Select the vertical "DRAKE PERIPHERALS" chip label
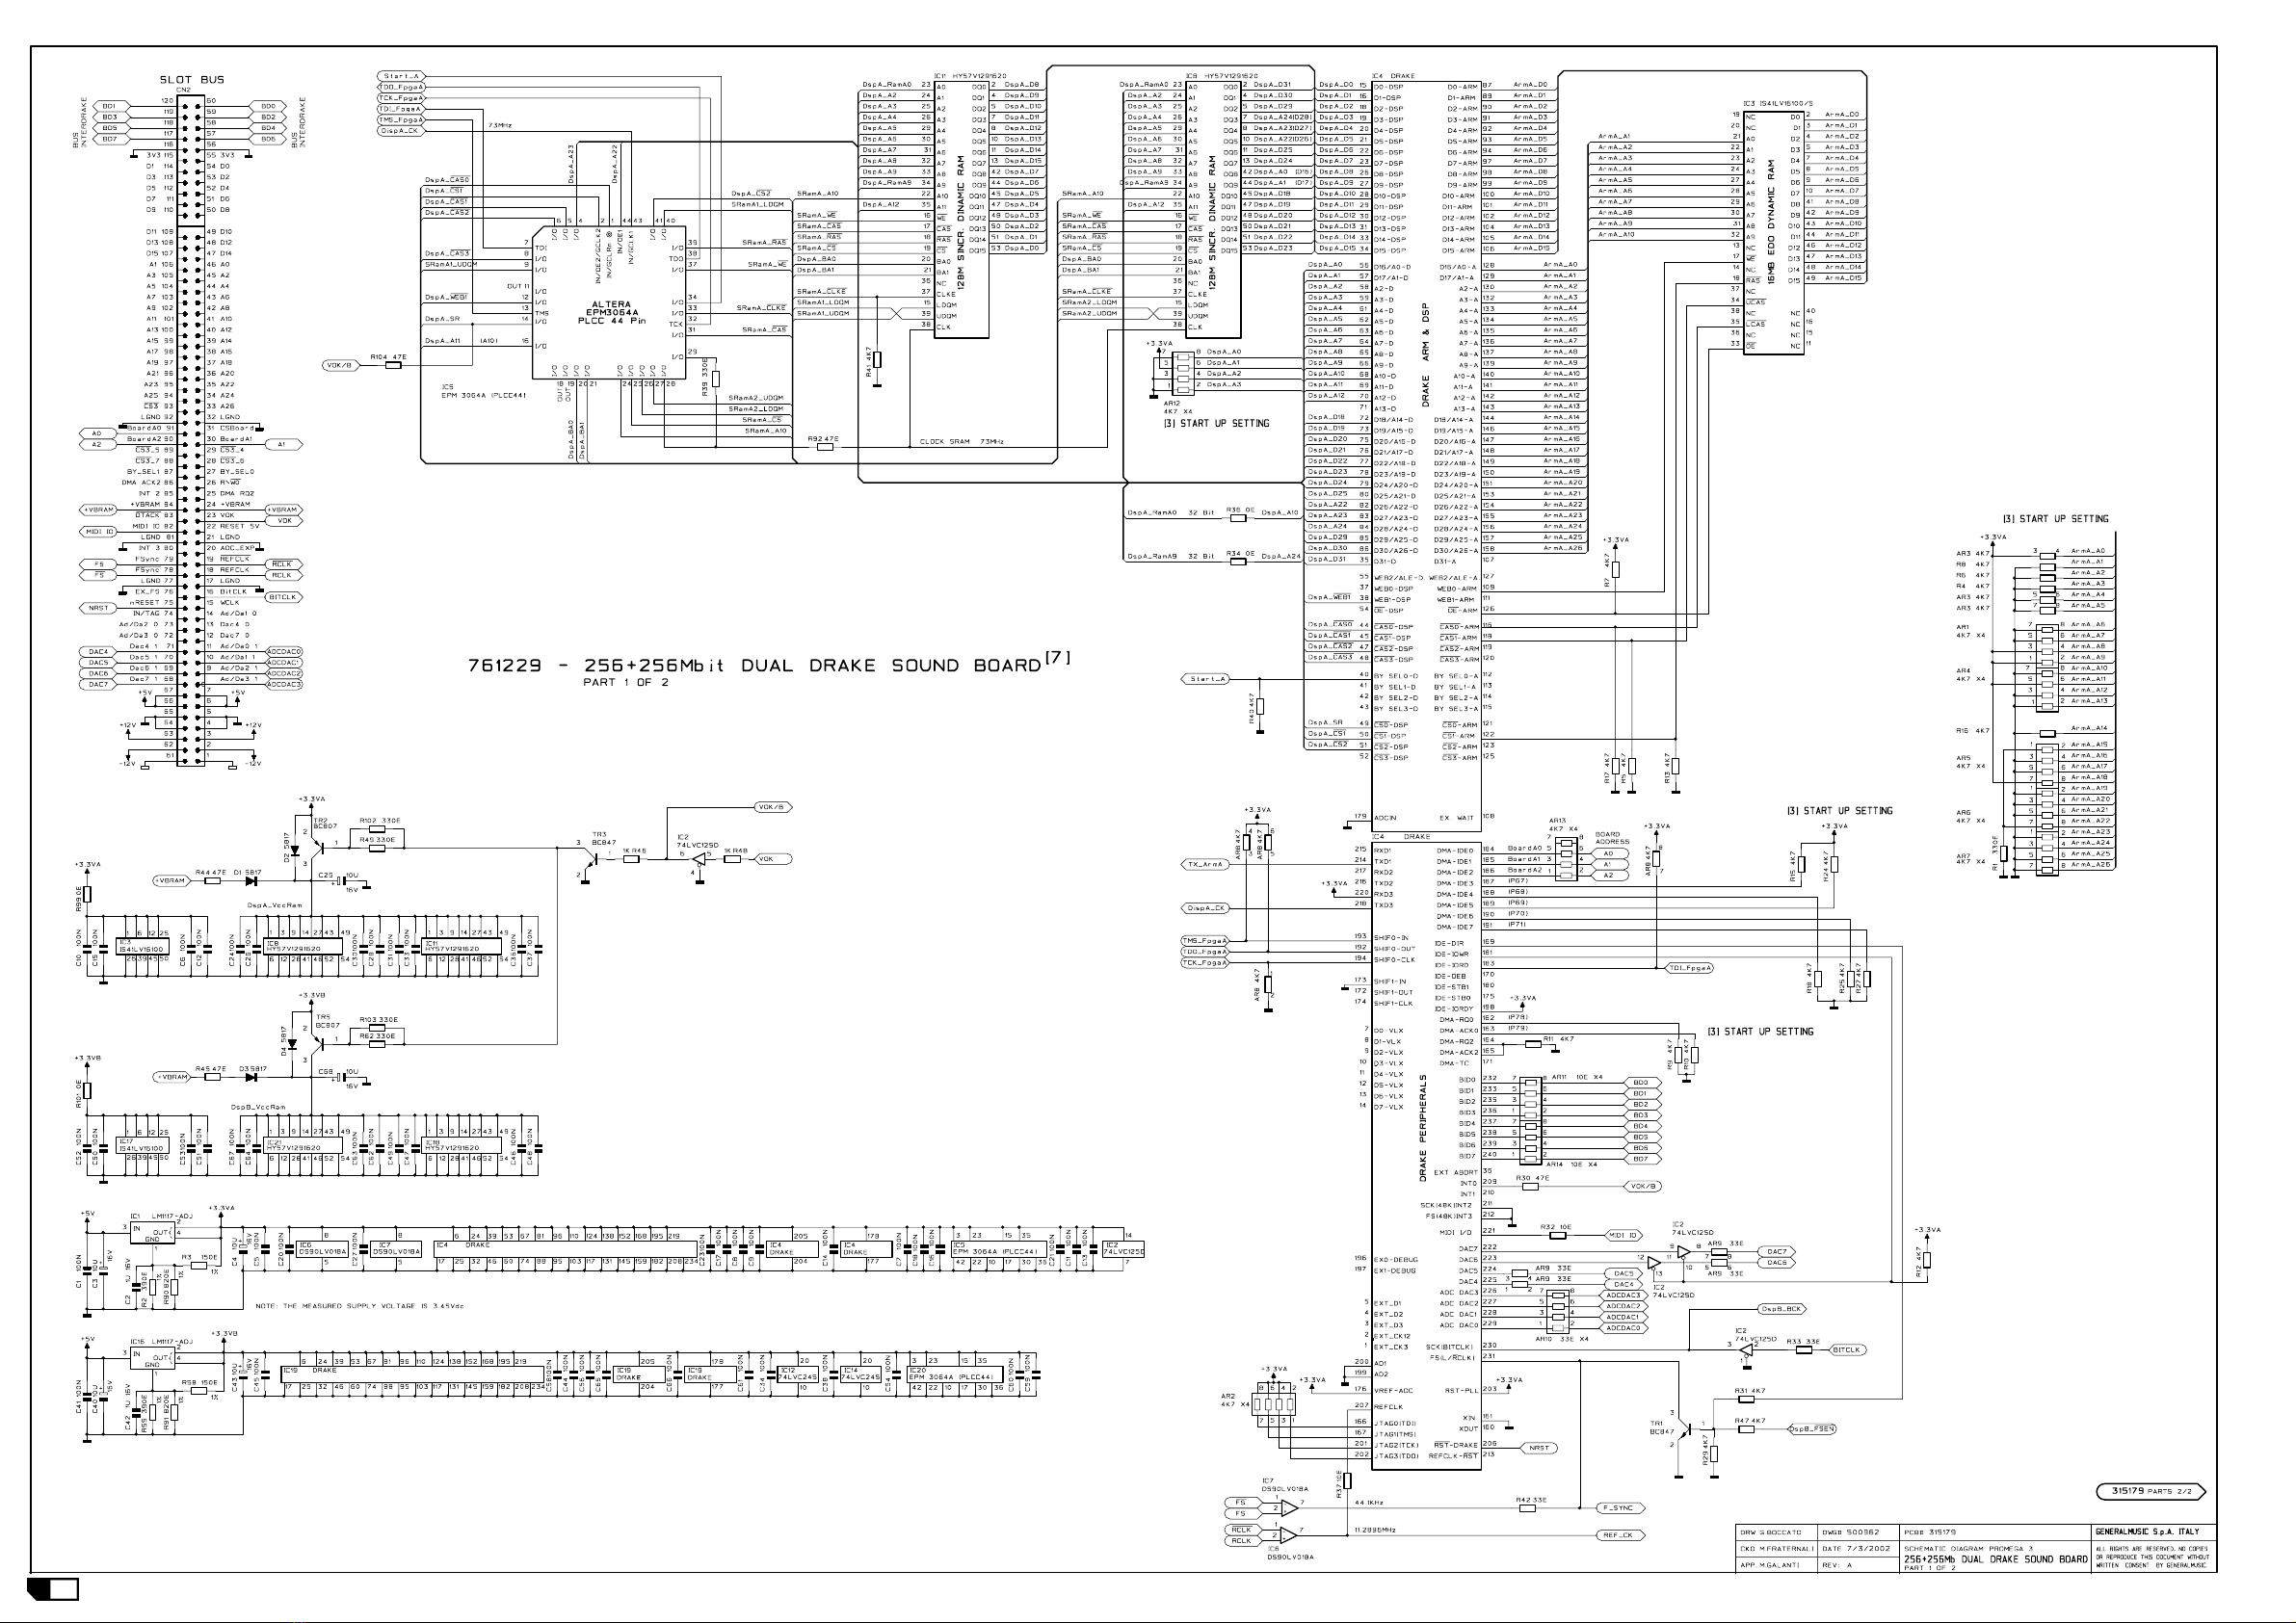 point(1423,1128)
